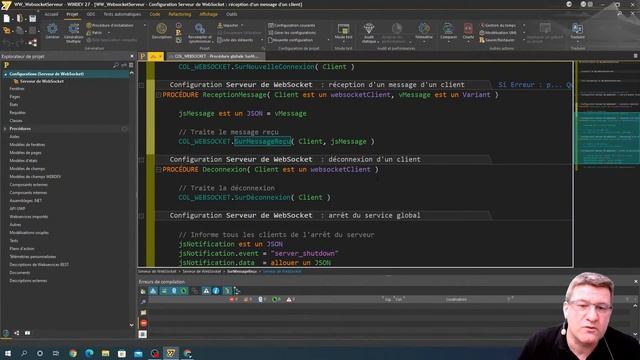Image resolution: width=640 pixels, height=360 pixels.
Task: Collapse PROCÉDURE Deconnexion code block
Action: click(x=158, y=169)
